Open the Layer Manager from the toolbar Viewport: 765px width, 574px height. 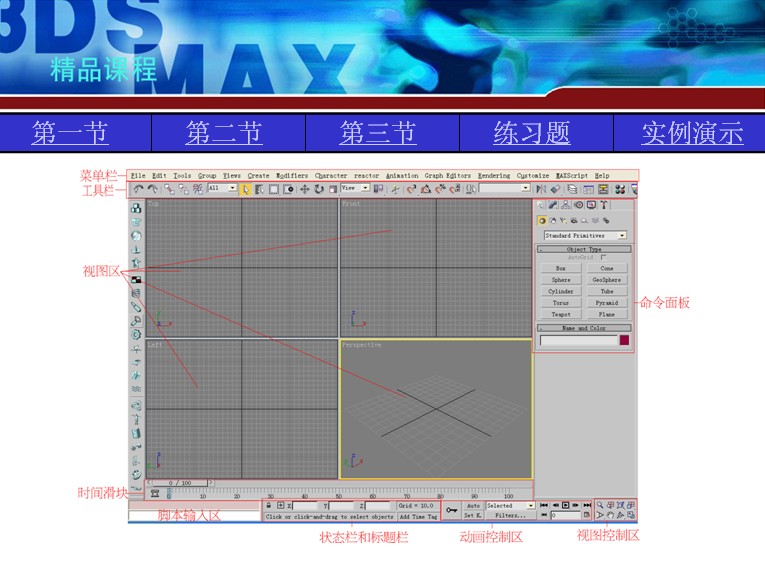pyautogui.click(x=572, y=189)
